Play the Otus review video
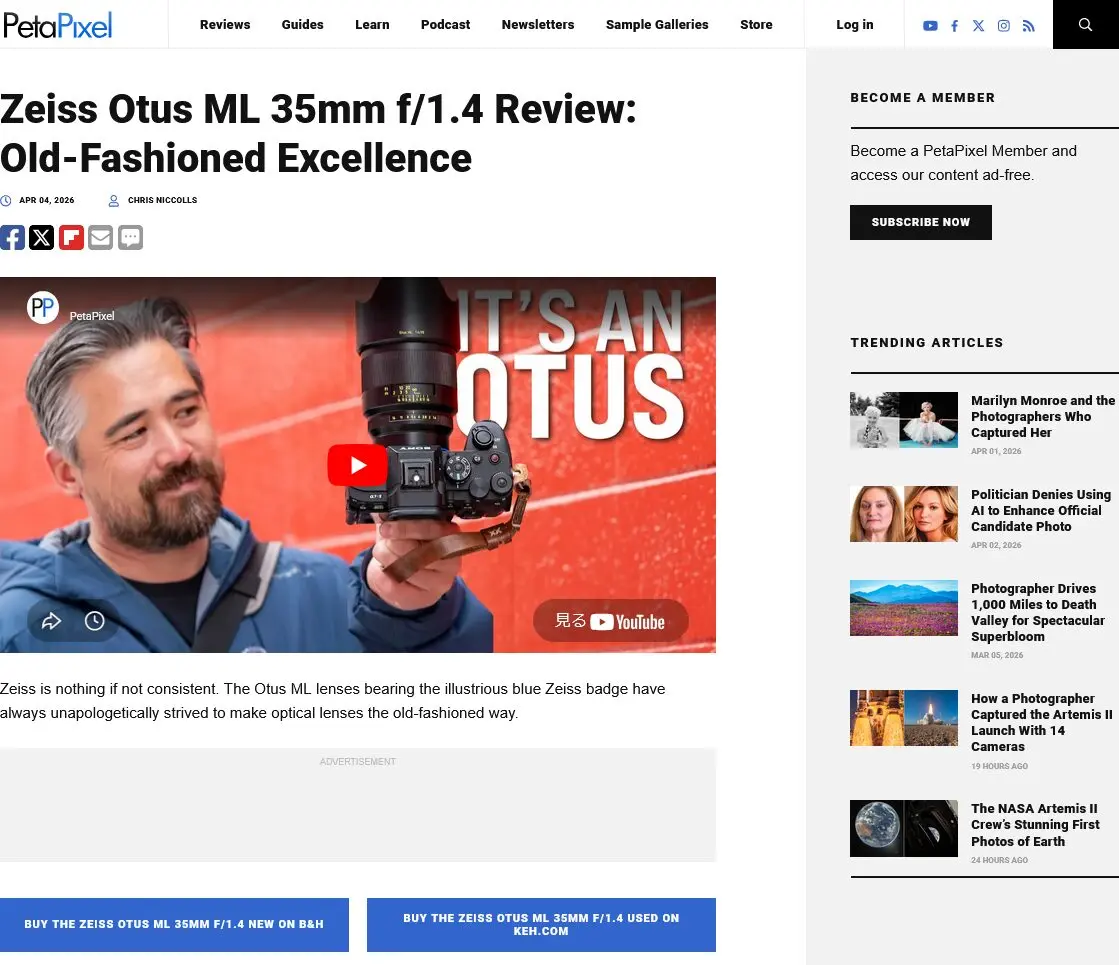 pos(357,465)
